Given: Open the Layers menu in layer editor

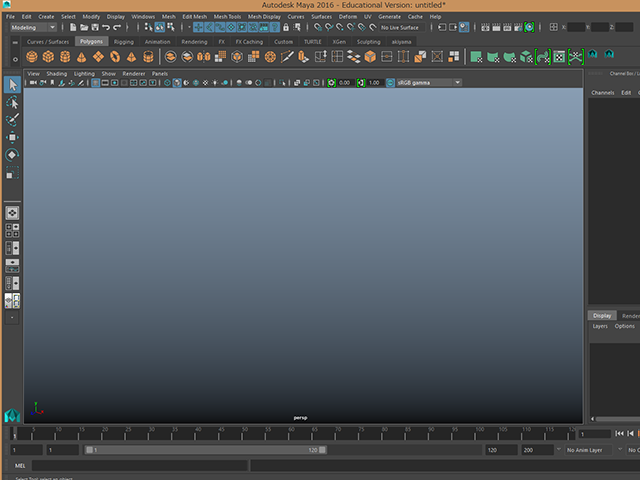Looking at the screenshot, I should pos(600,326).
